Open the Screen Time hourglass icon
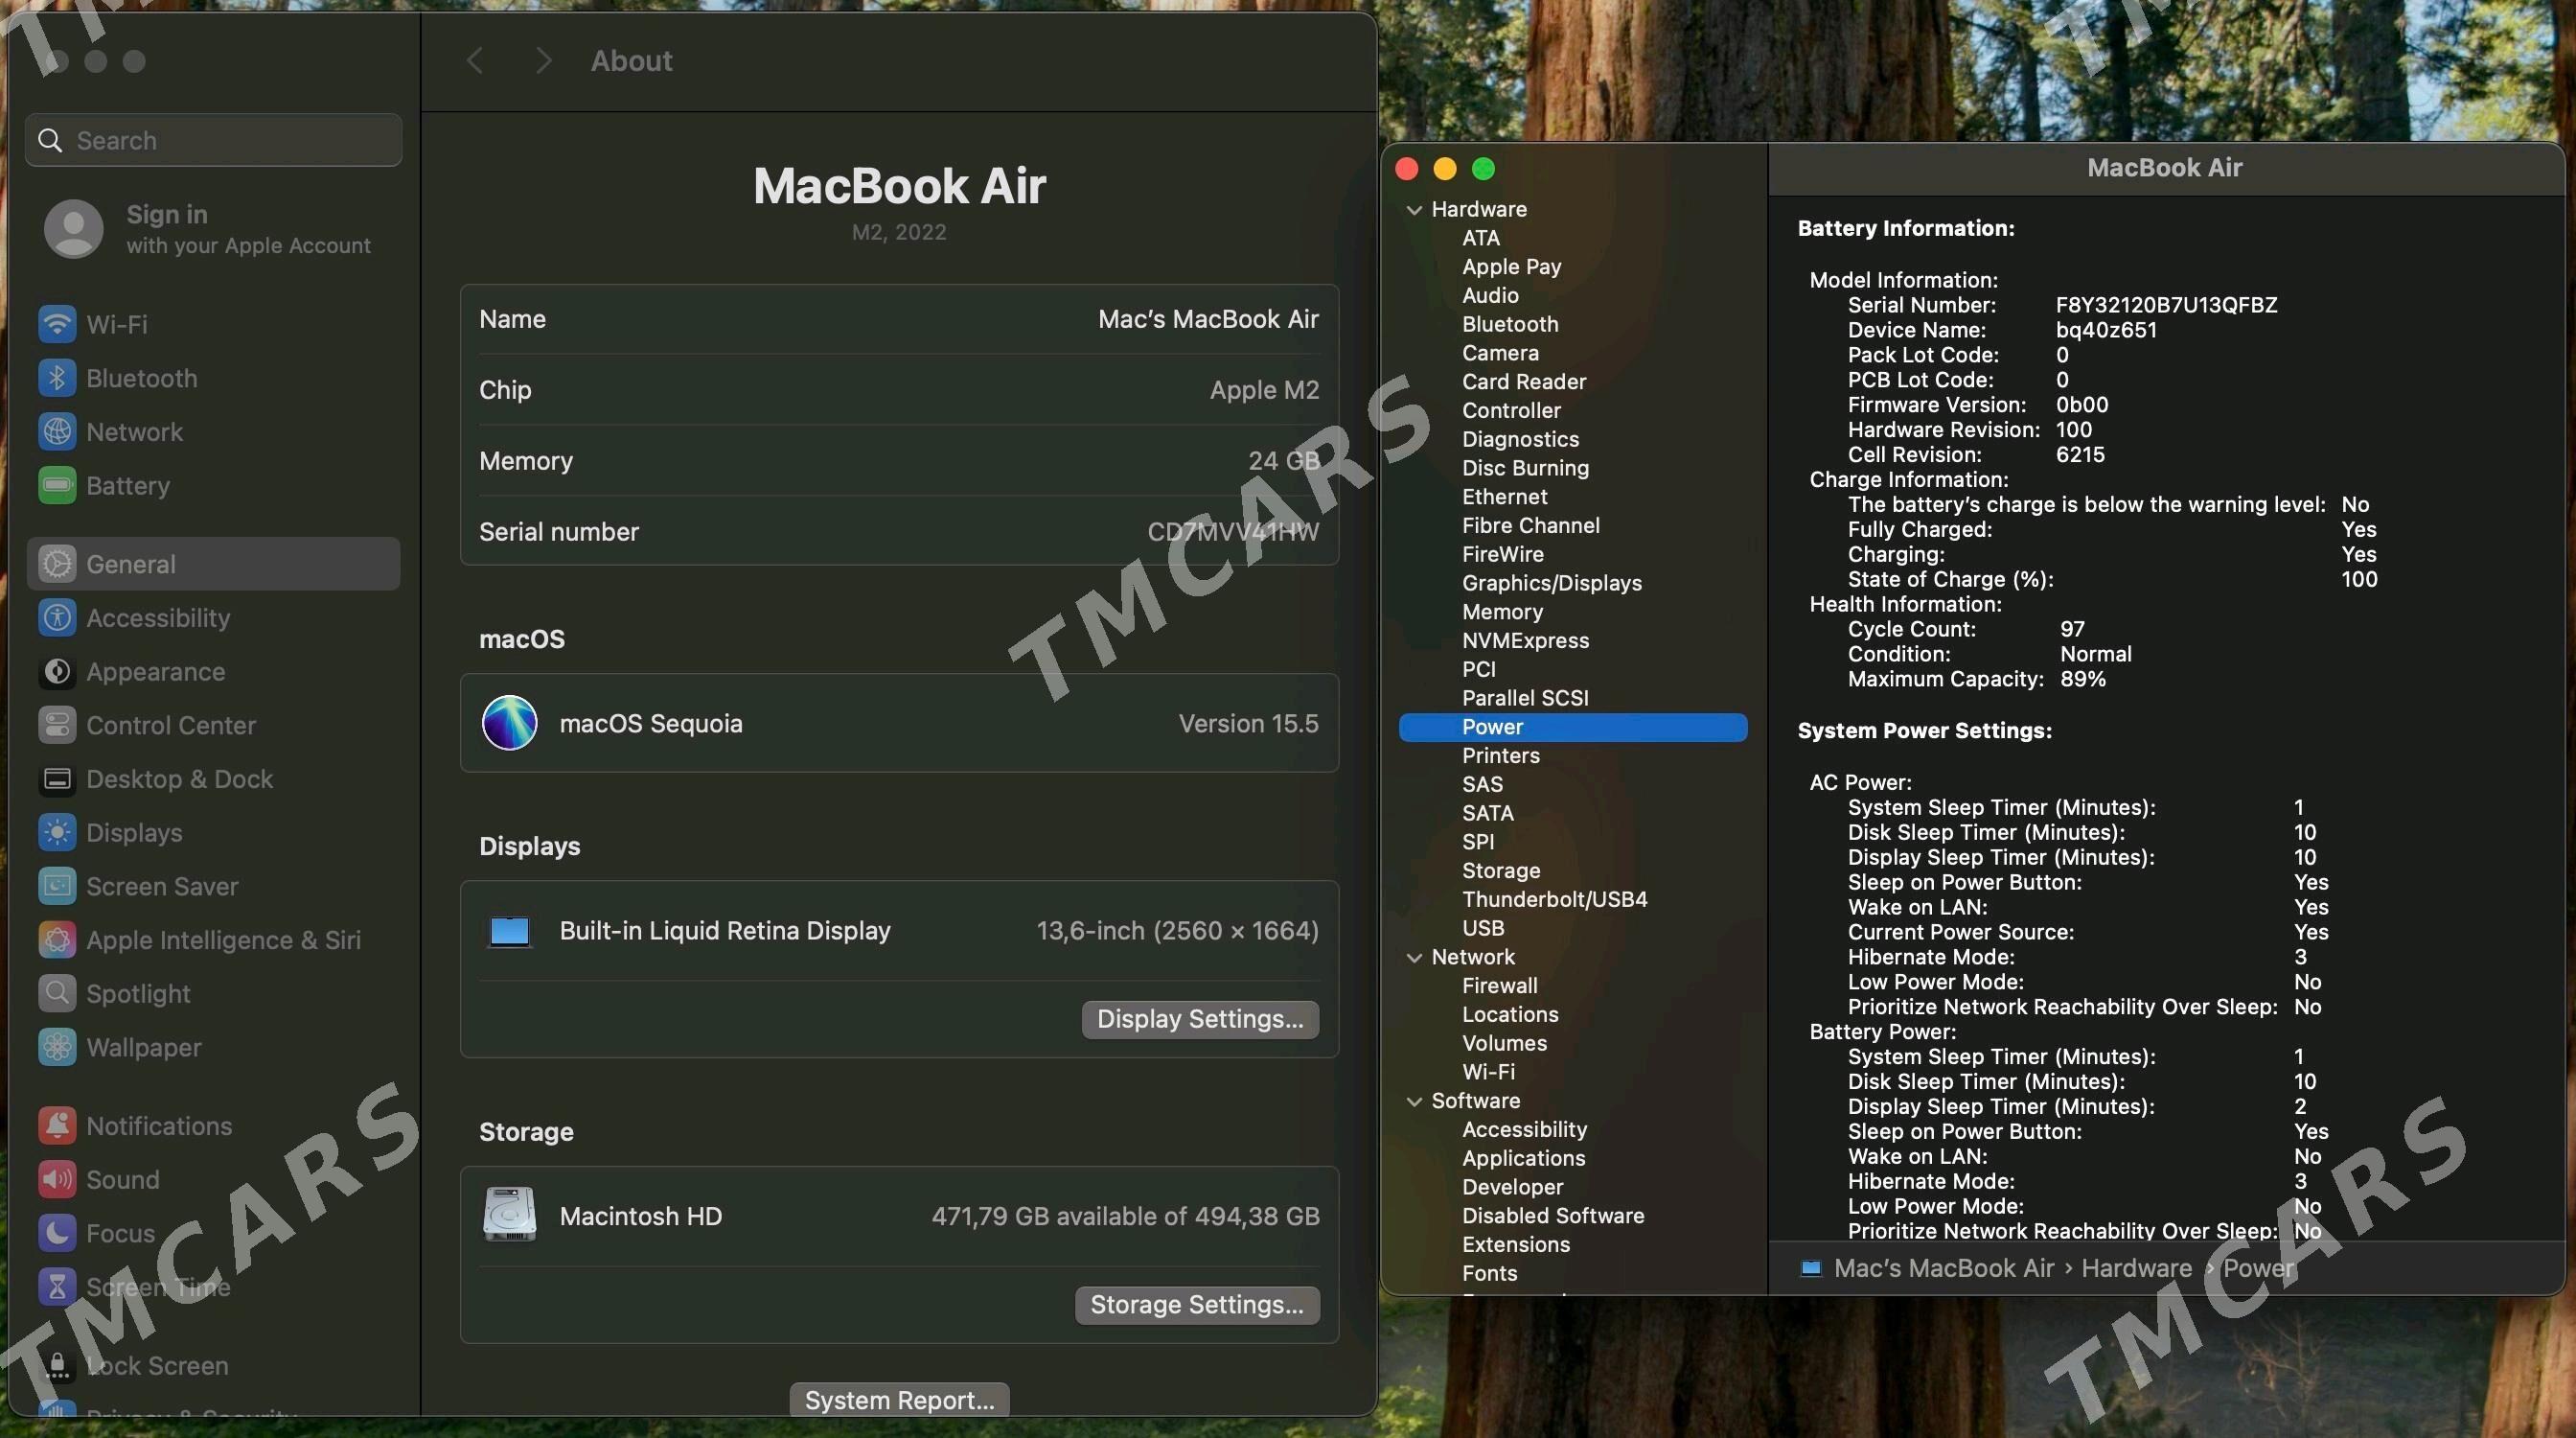The image size is (2576, 1438). [x=57, y=1287]
